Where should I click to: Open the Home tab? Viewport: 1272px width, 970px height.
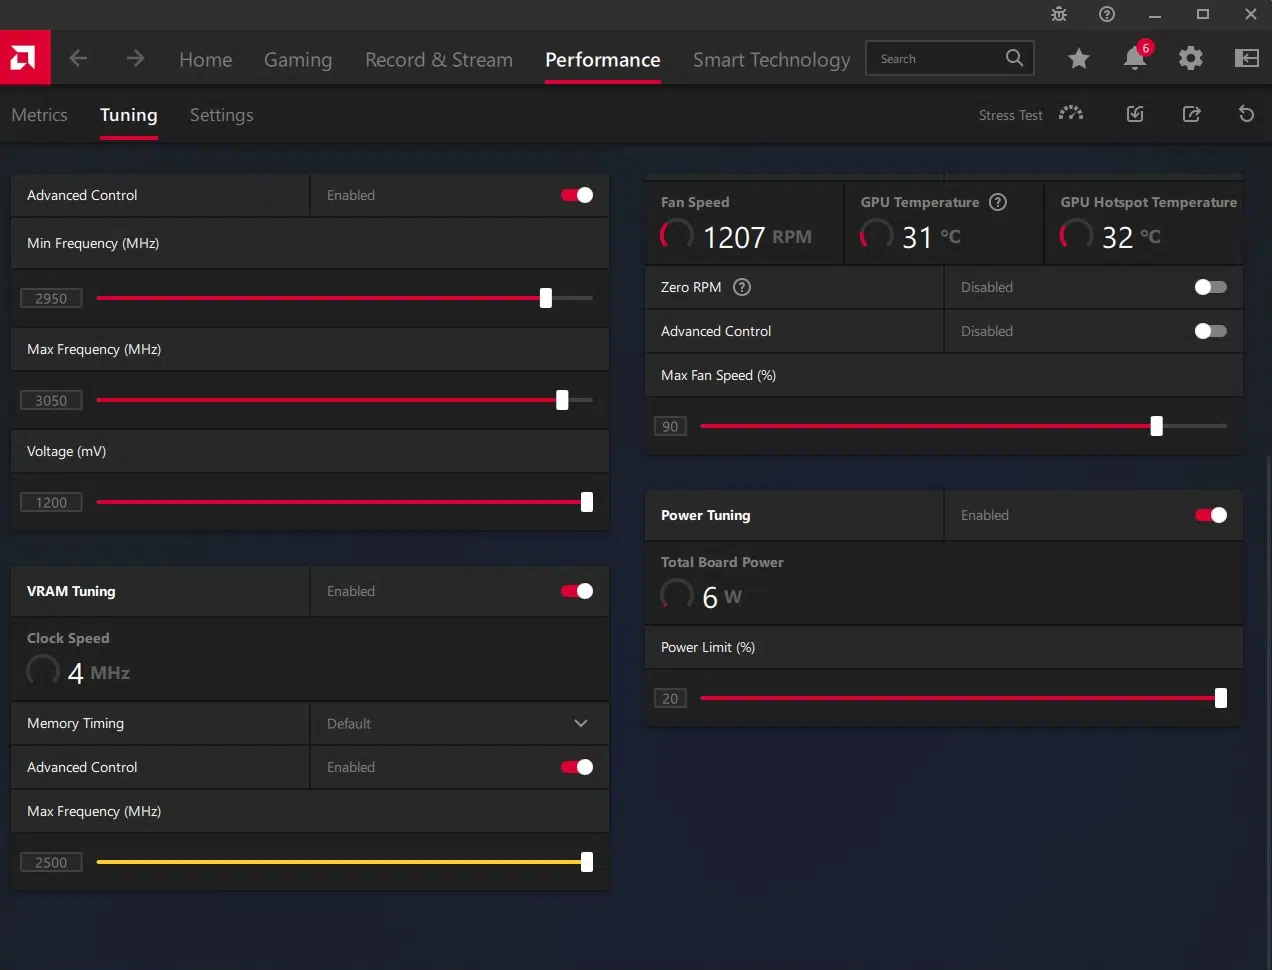tap(206, 60)
